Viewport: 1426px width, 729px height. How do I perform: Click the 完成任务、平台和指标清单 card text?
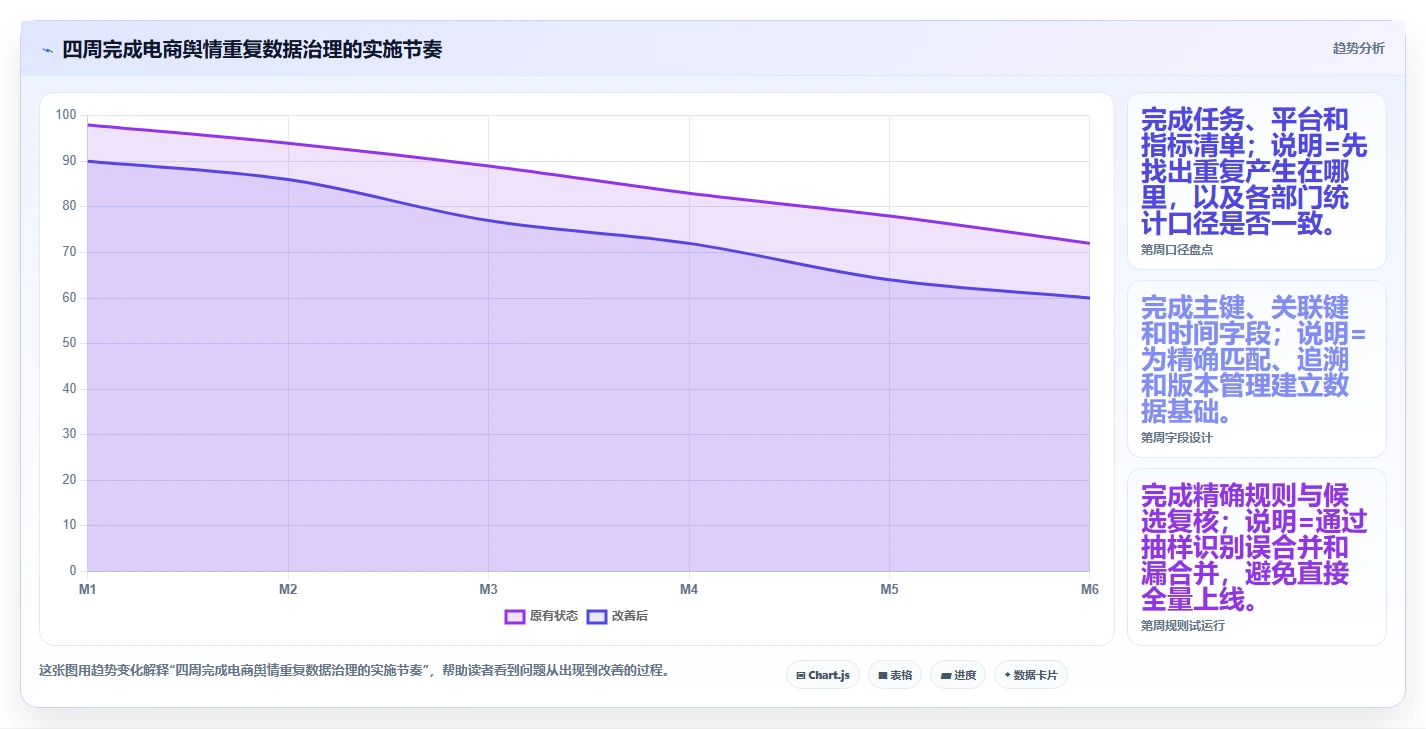1256,172
